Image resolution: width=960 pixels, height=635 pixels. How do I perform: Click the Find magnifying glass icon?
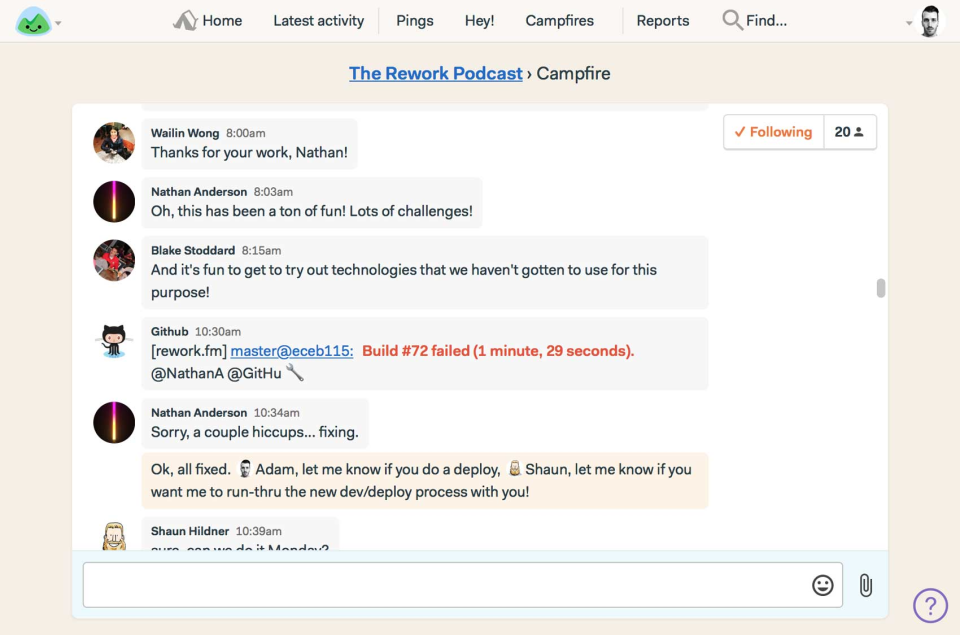click(732, 20)
